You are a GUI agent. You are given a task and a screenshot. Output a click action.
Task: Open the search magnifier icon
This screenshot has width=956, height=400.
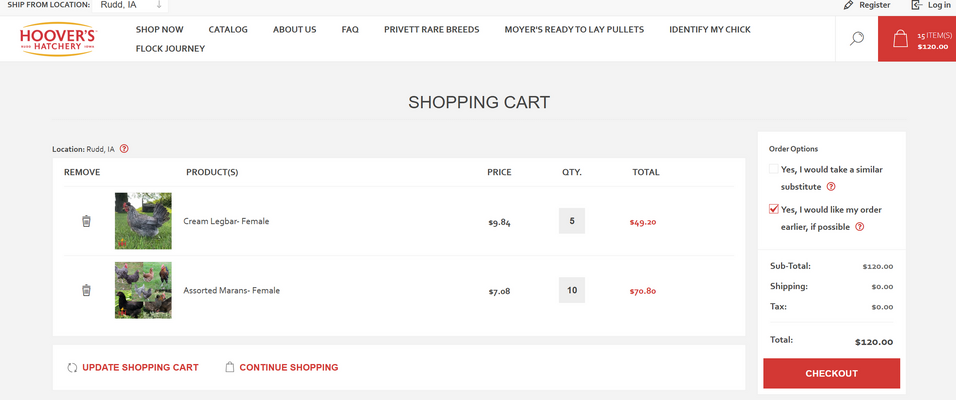point(857,39)
